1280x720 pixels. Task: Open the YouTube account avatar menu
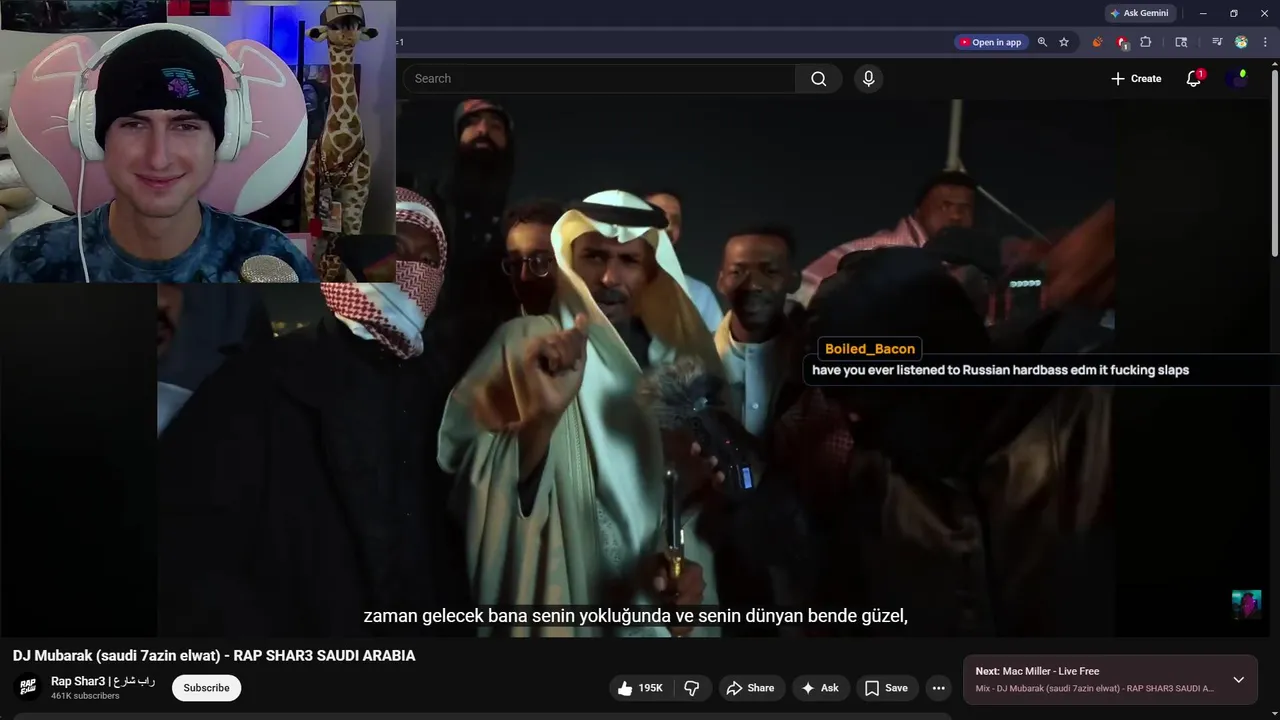point(1238,79)
